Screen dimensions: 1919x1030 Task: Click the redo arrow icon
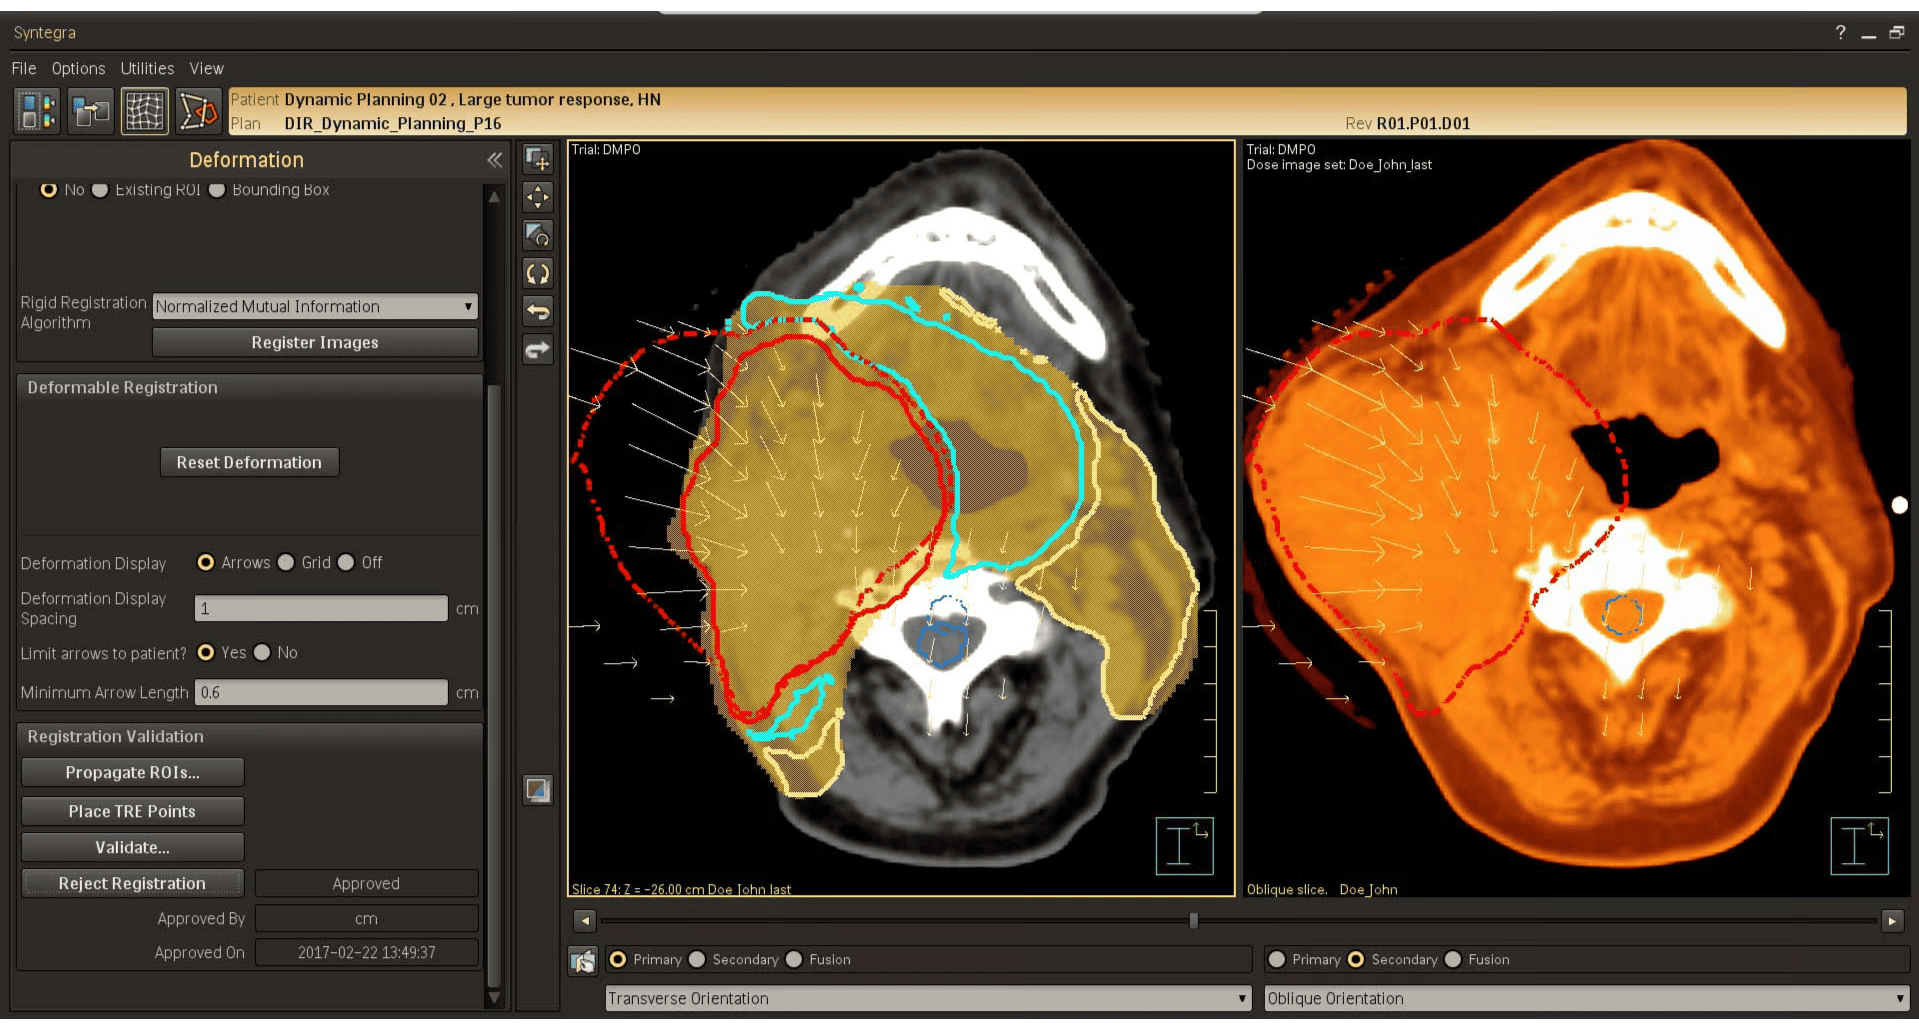[538, 350]
